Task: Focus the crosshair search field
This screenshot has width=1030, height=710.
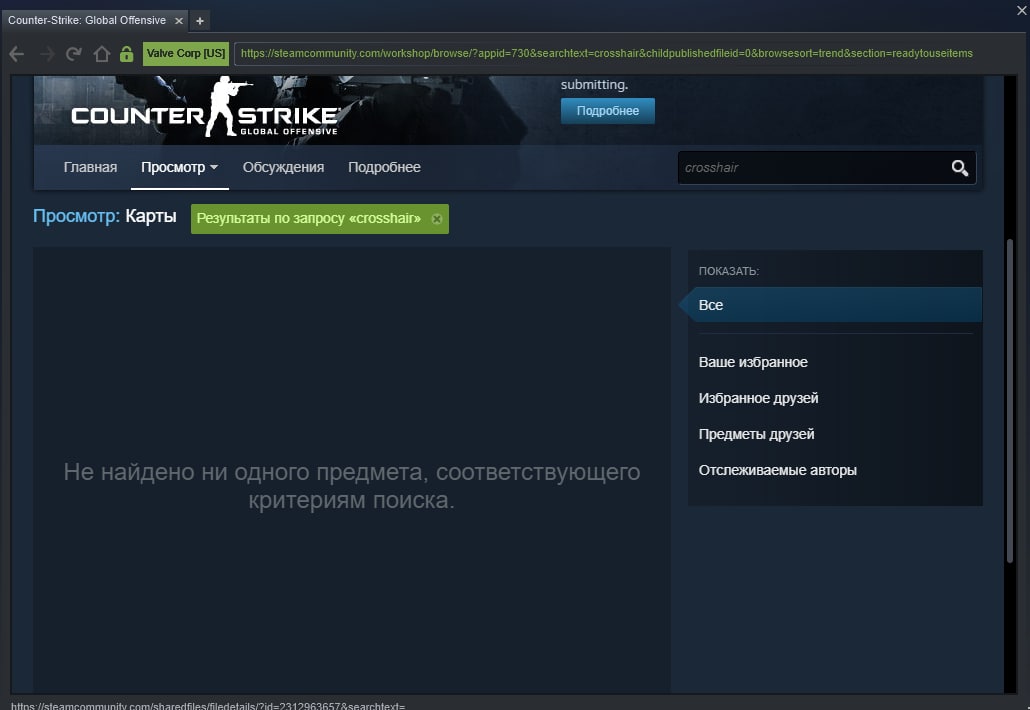Action: (x=813, y=168)
